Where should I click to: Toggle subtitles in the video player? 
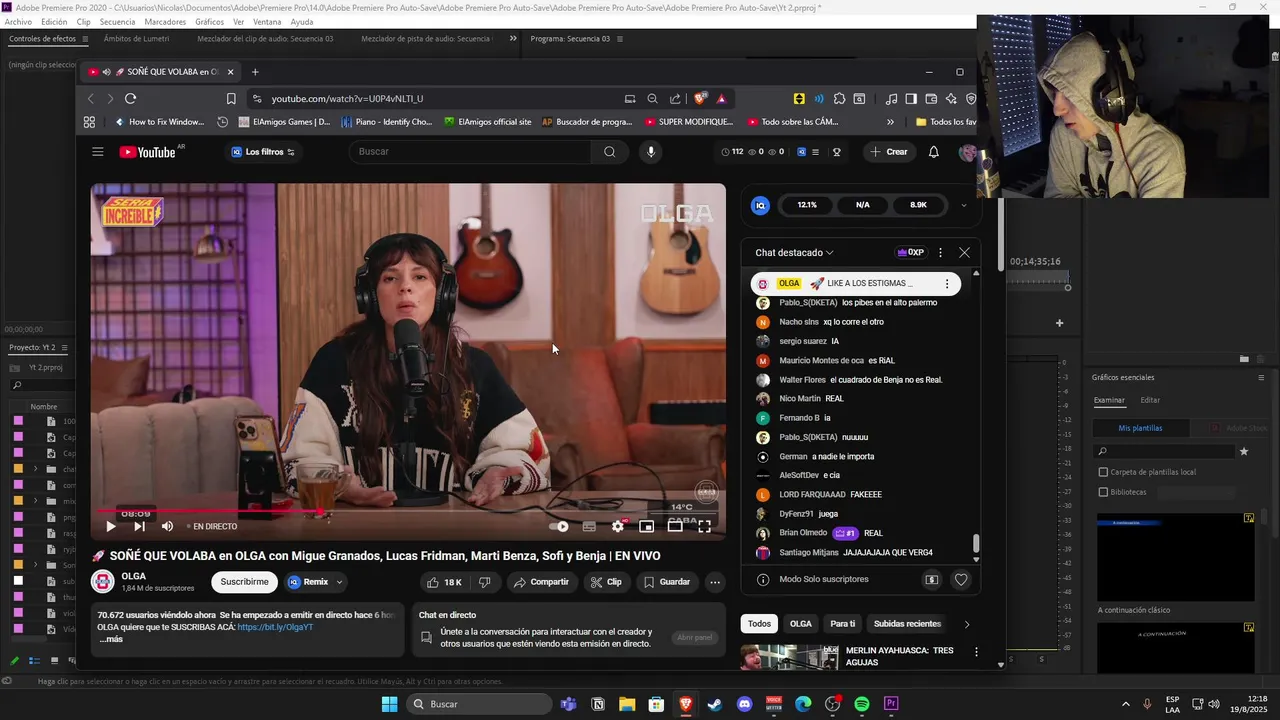coord(589,526)
